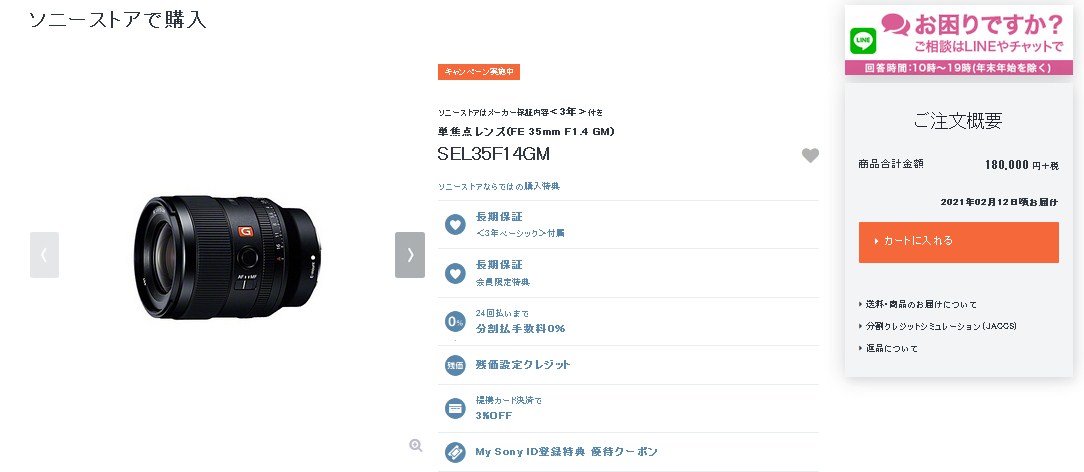The image size is (1084, 472).
Task: Click heart icon beside 3年ベーシック warranty
Action: coord(455,225)
